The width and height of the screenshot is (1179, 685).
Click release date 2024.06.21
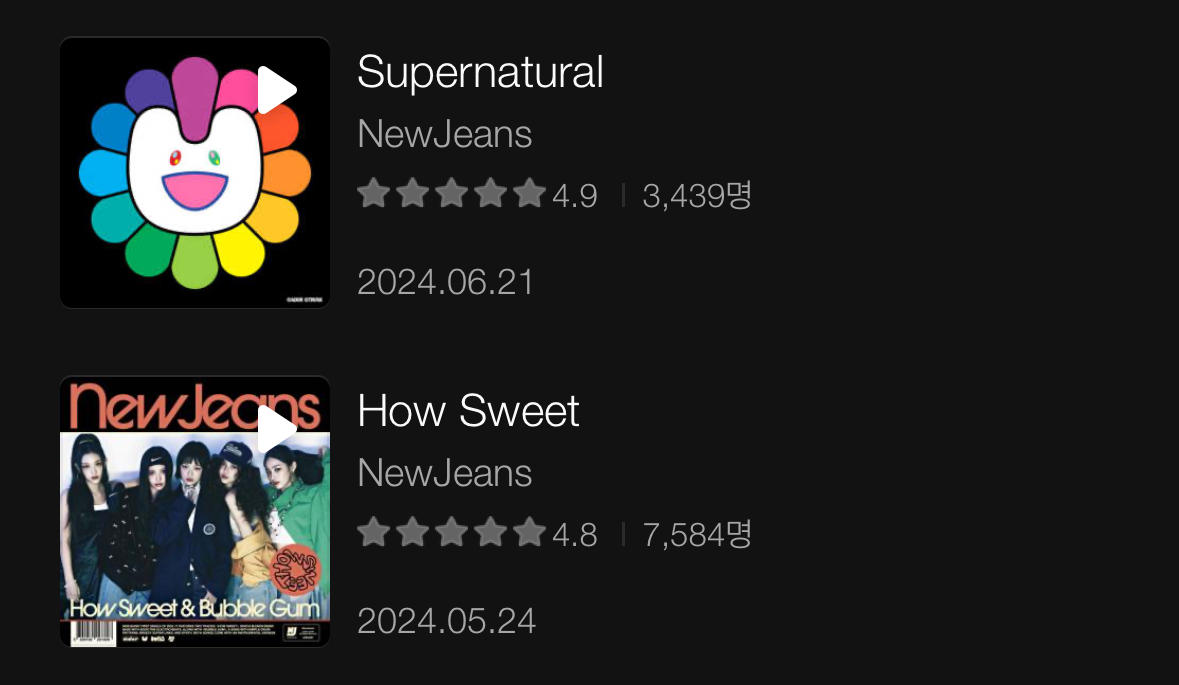tap(446, 282)
